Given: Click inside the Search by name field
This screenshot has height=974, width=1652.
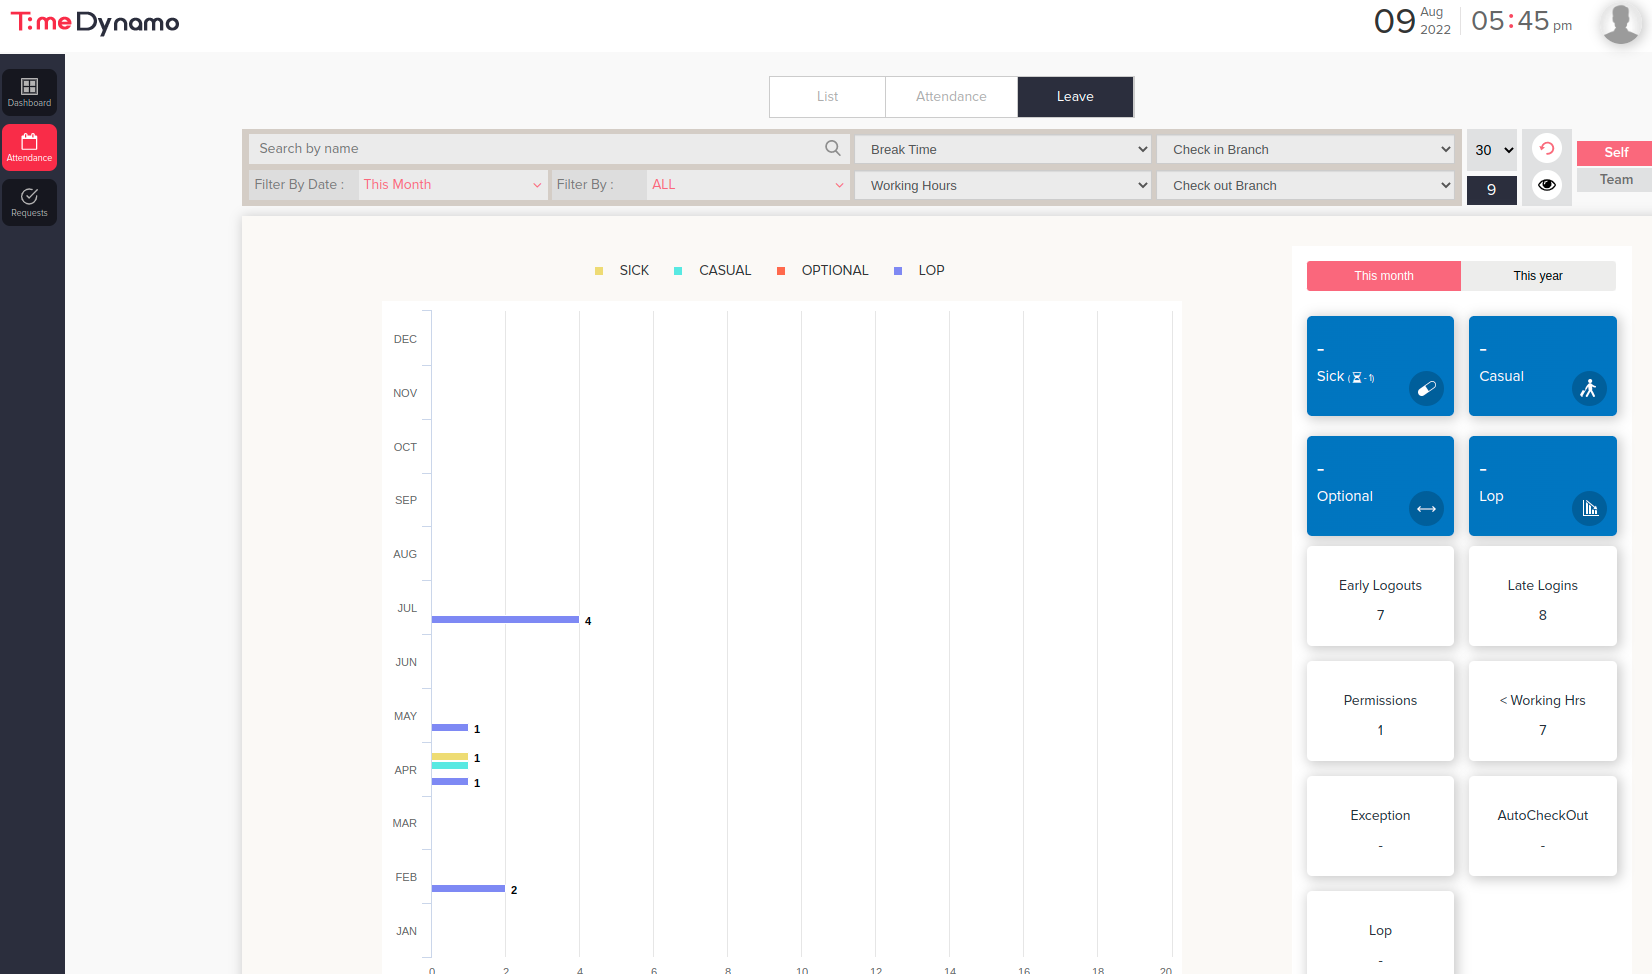Looking at the screenshot, I should 540,148.
